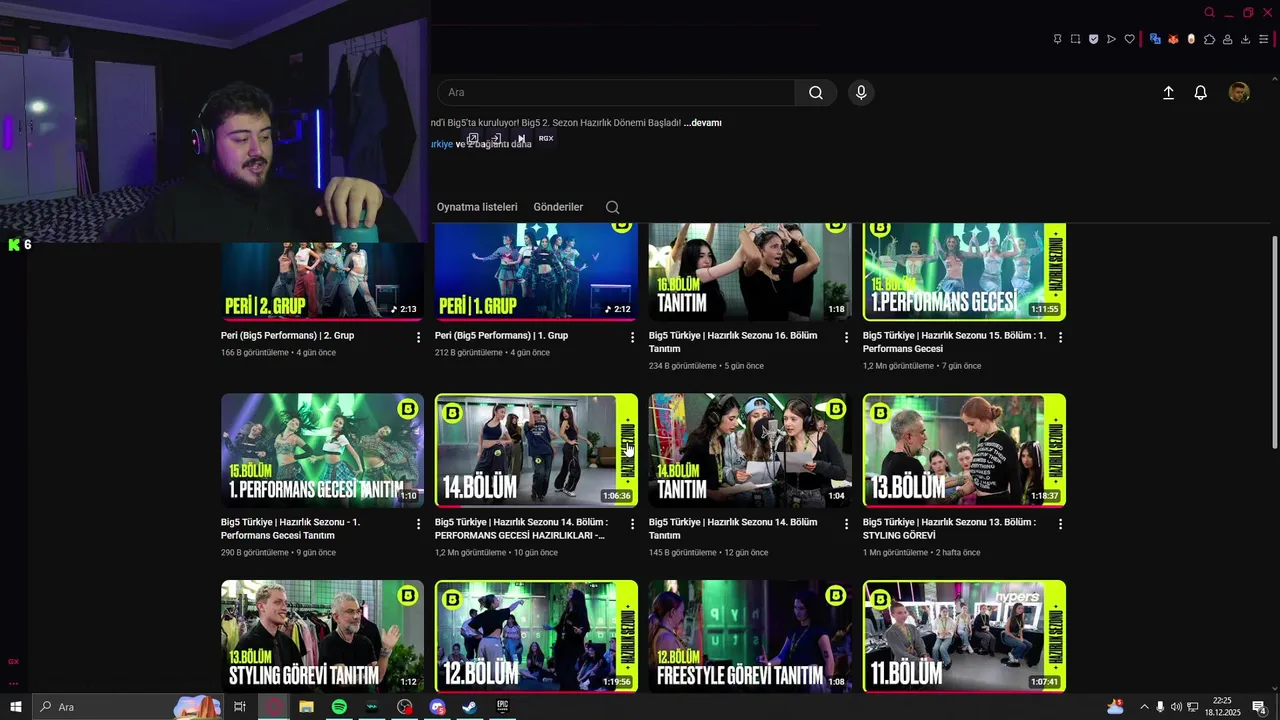The width and height of the screenshot is (1280, 720).
Task: Open options for 14. Bölüm Performans Hazırlıkları video
Action: click(x=632, y=524)
